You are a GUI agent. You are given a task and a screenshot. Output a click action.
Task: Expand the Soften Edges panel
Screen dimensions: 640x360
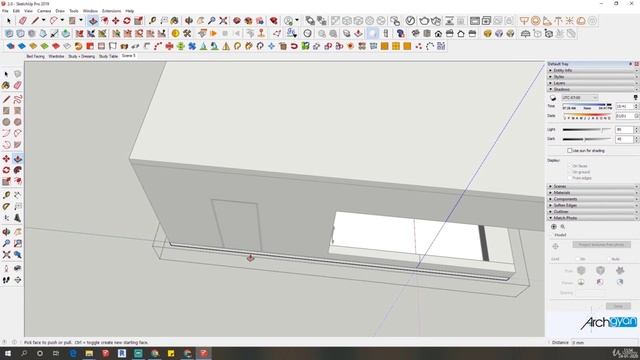click(593, 205)
